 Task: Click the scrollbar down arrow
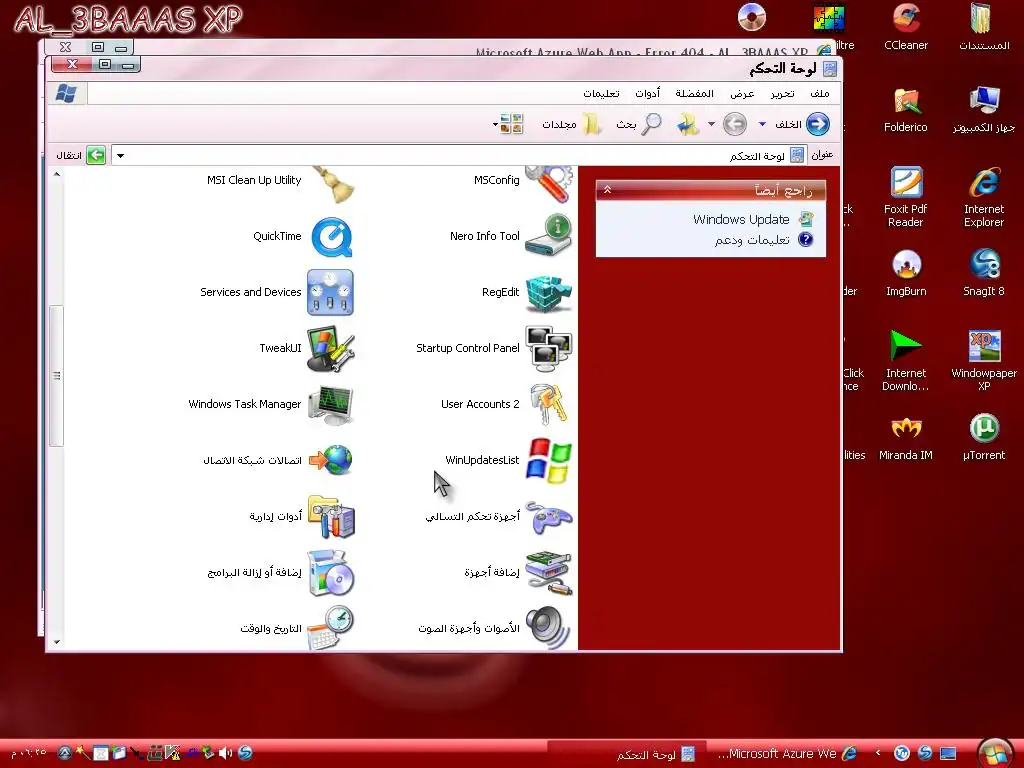point(57,642)
